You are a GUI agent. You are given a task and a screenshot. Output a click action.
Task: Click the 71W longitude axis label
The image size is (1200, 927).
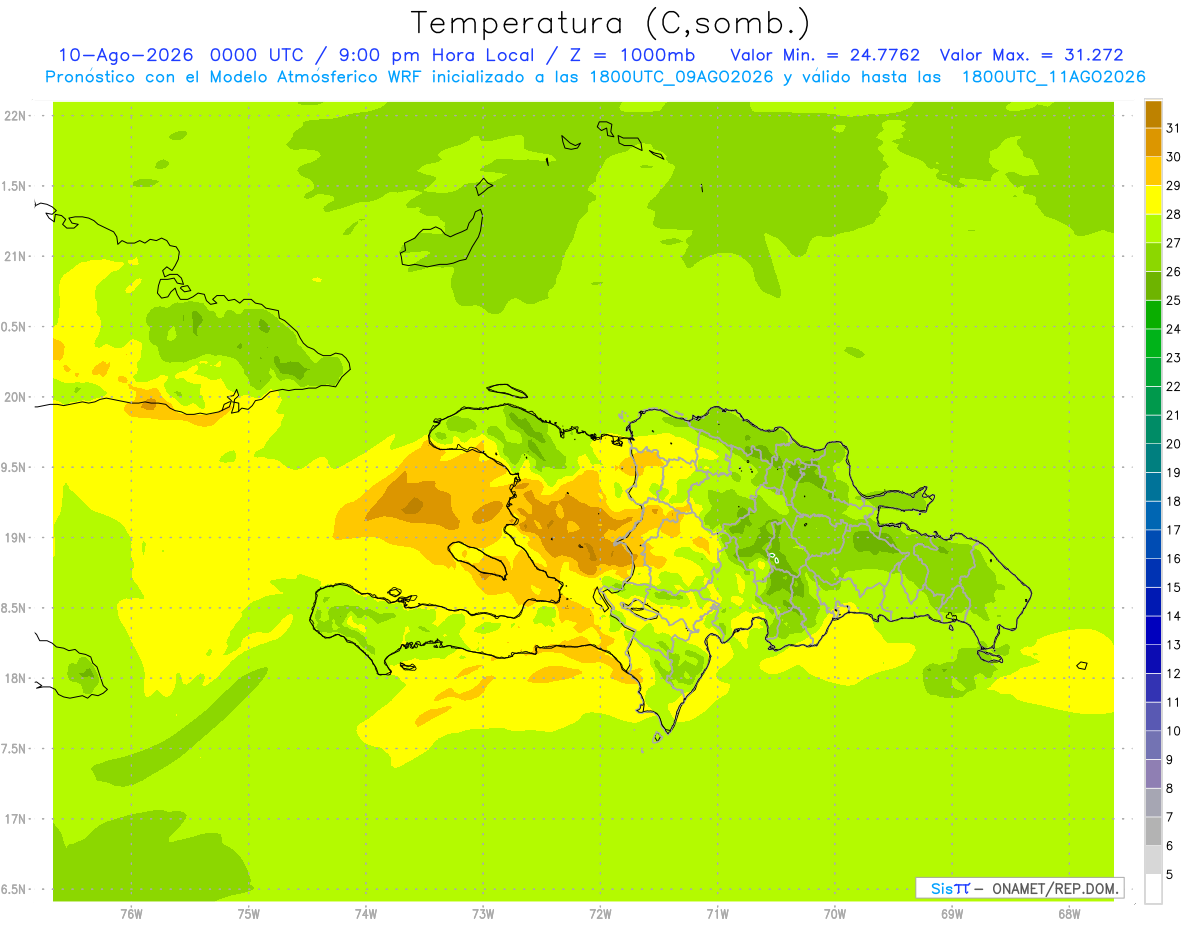point(717,914)
